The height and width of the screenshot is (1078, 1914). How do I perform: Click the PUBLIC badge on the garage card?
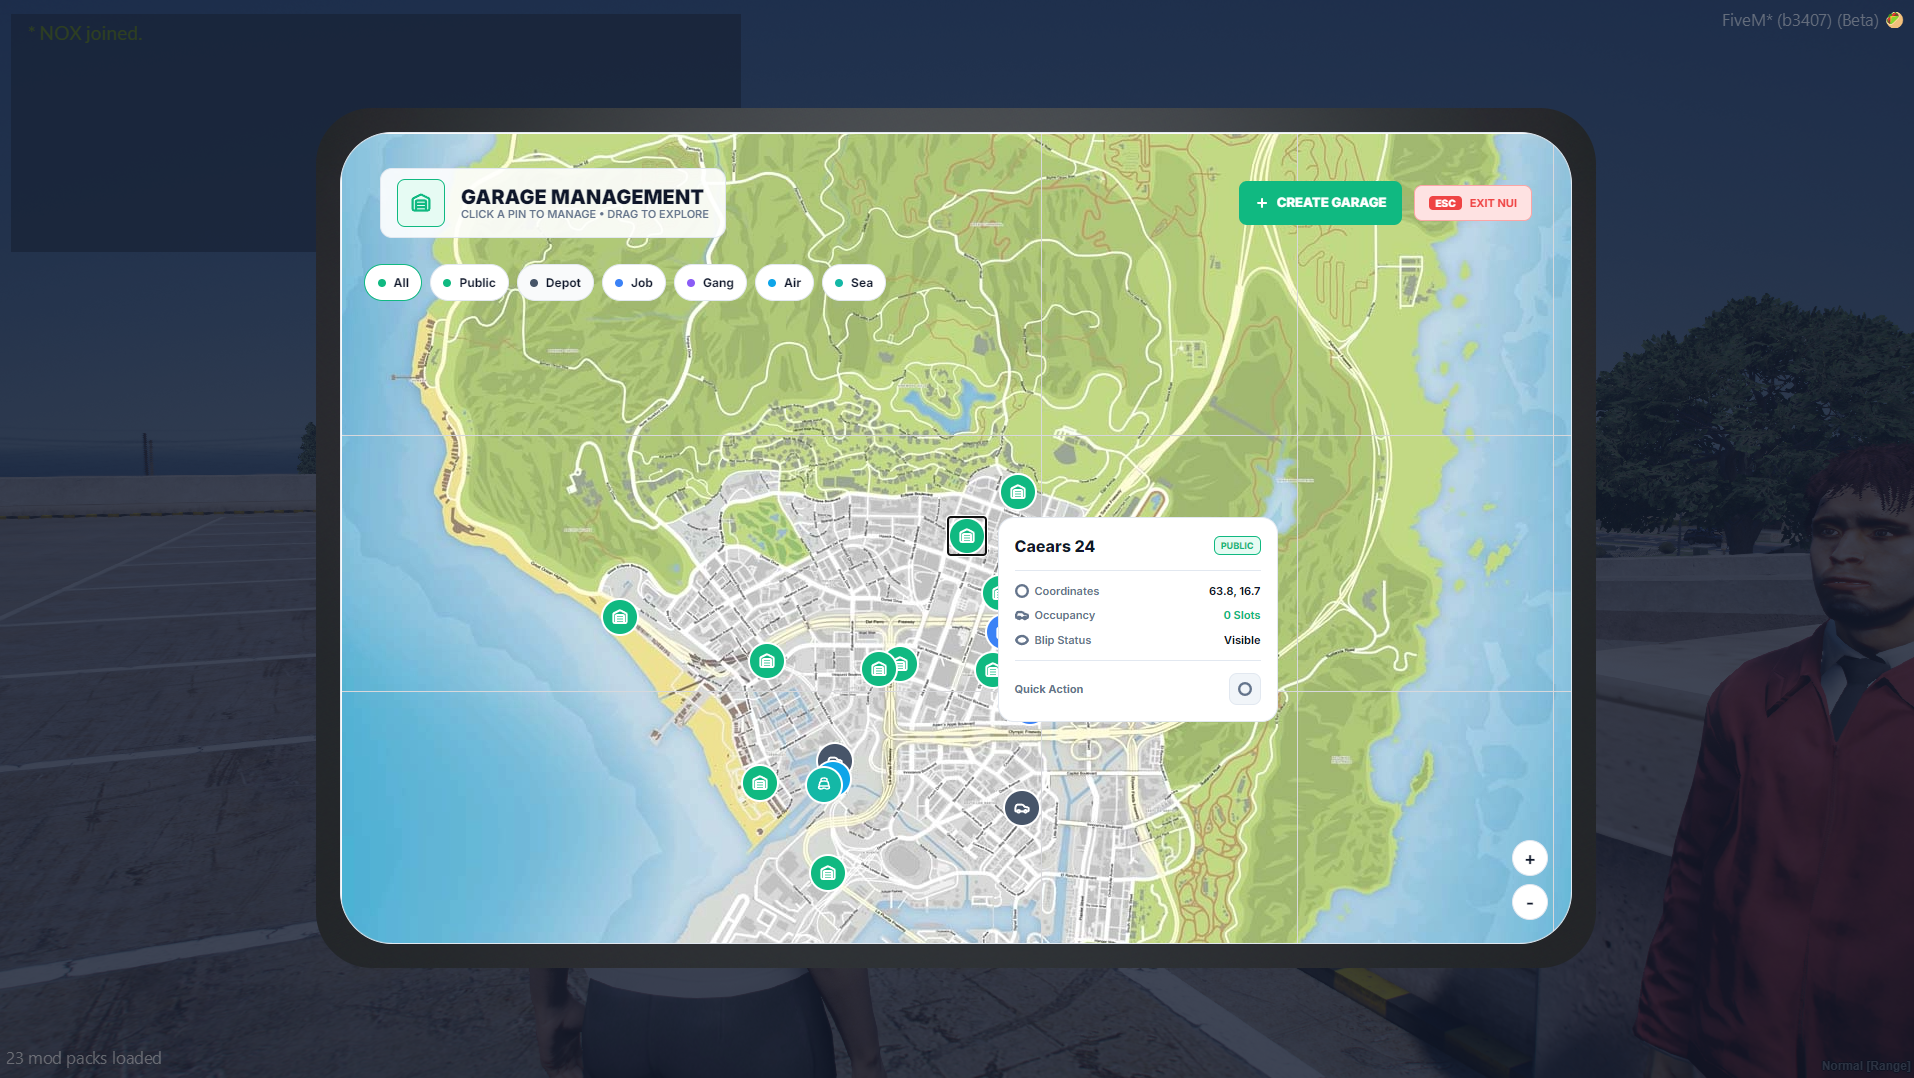[1237, 546]
